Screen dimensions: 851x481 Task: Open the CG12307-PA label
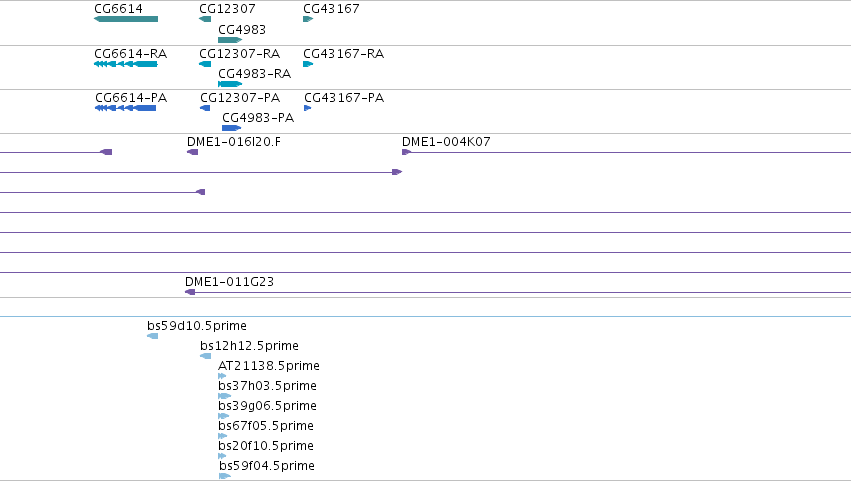coord(240,98)
